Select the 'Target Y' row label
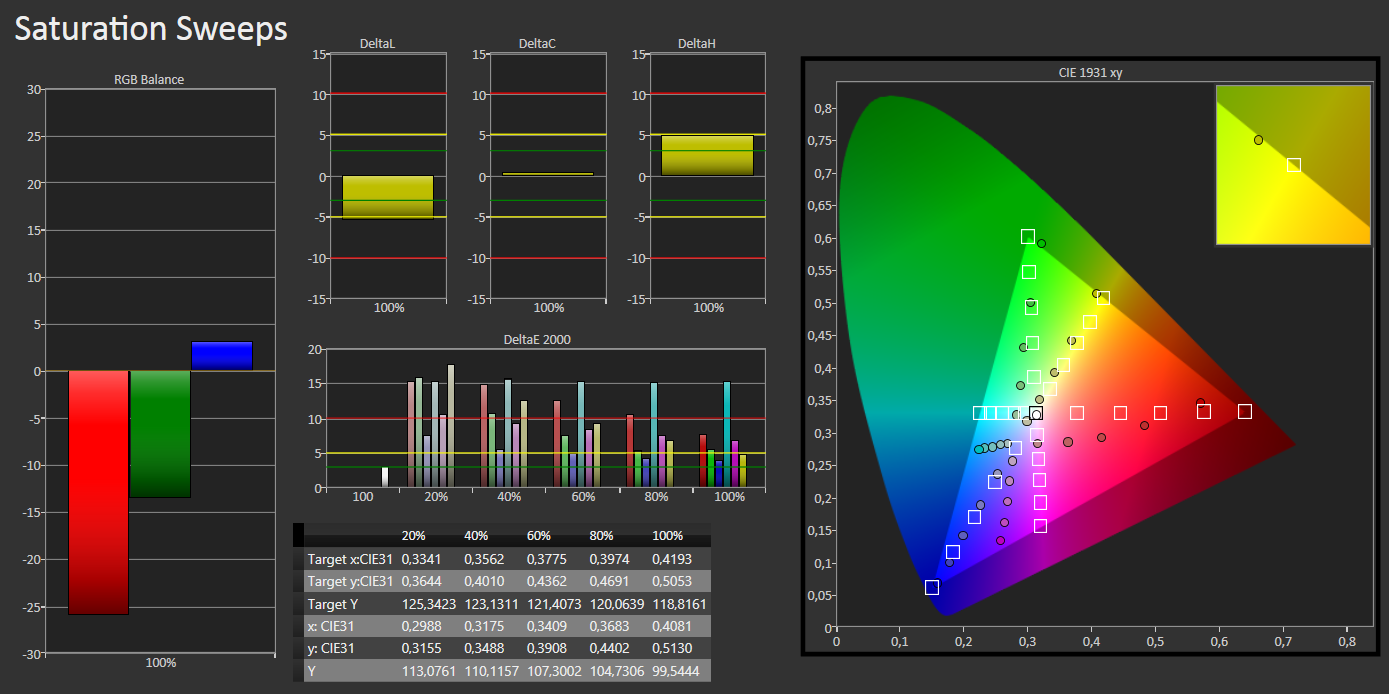 pos(334,603)
